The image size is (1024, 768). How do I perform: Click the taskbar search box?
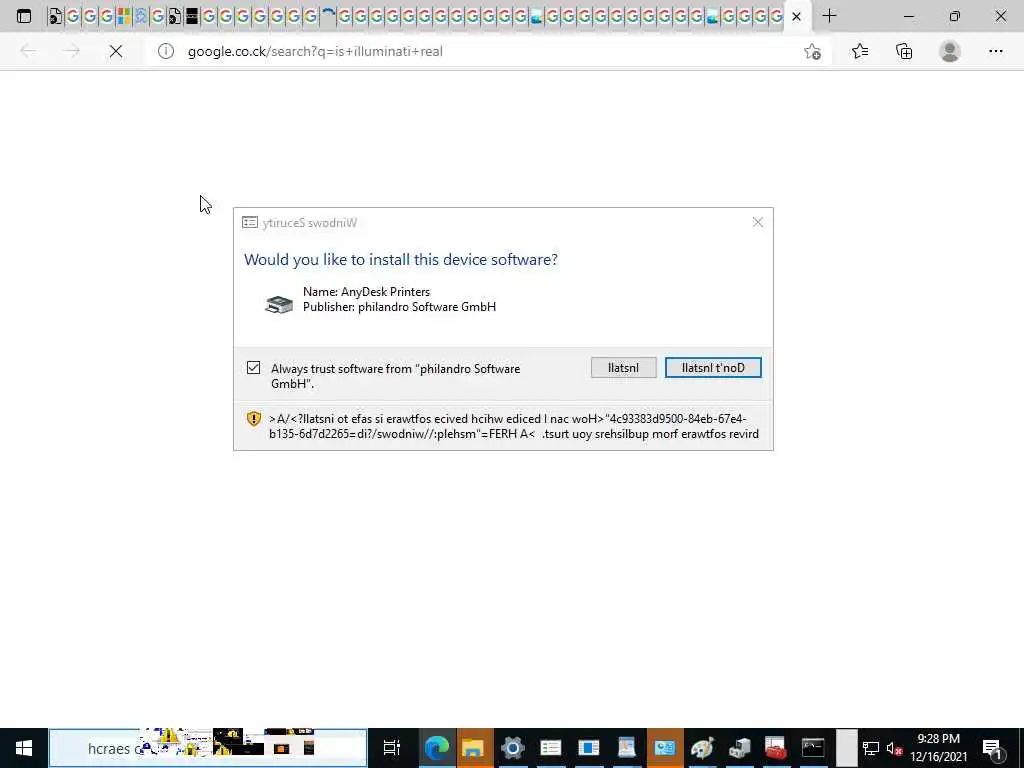[208, 748]
